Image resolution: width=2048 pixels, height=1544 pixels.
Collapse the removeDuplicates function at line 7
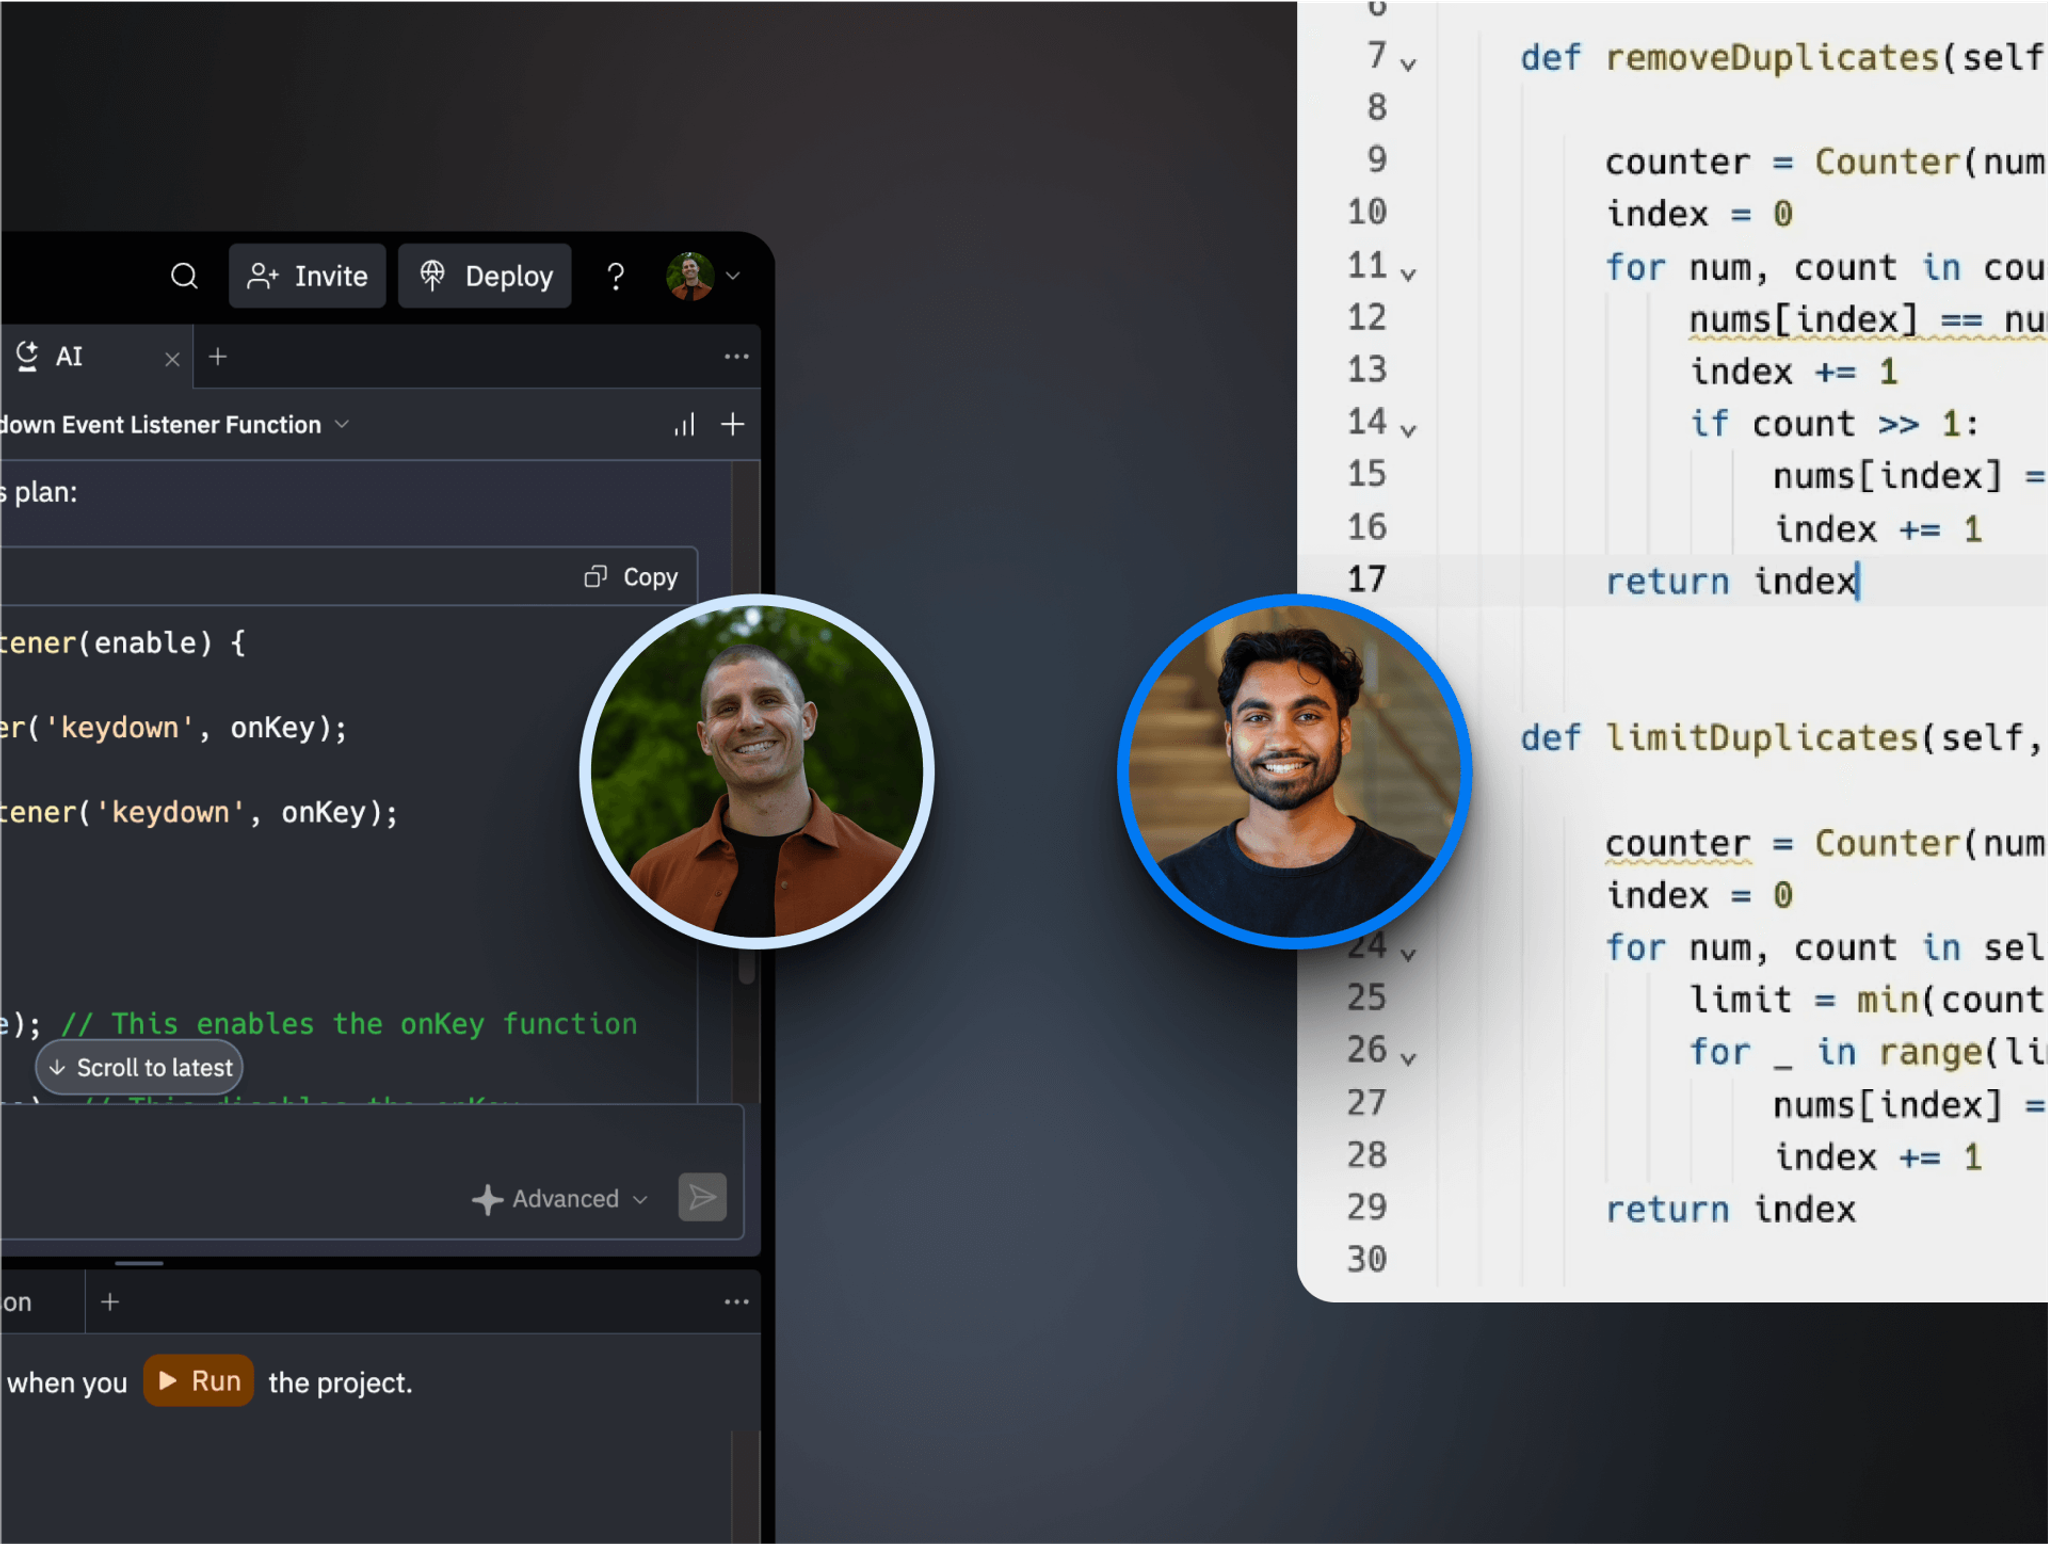tap(1409, 60)
